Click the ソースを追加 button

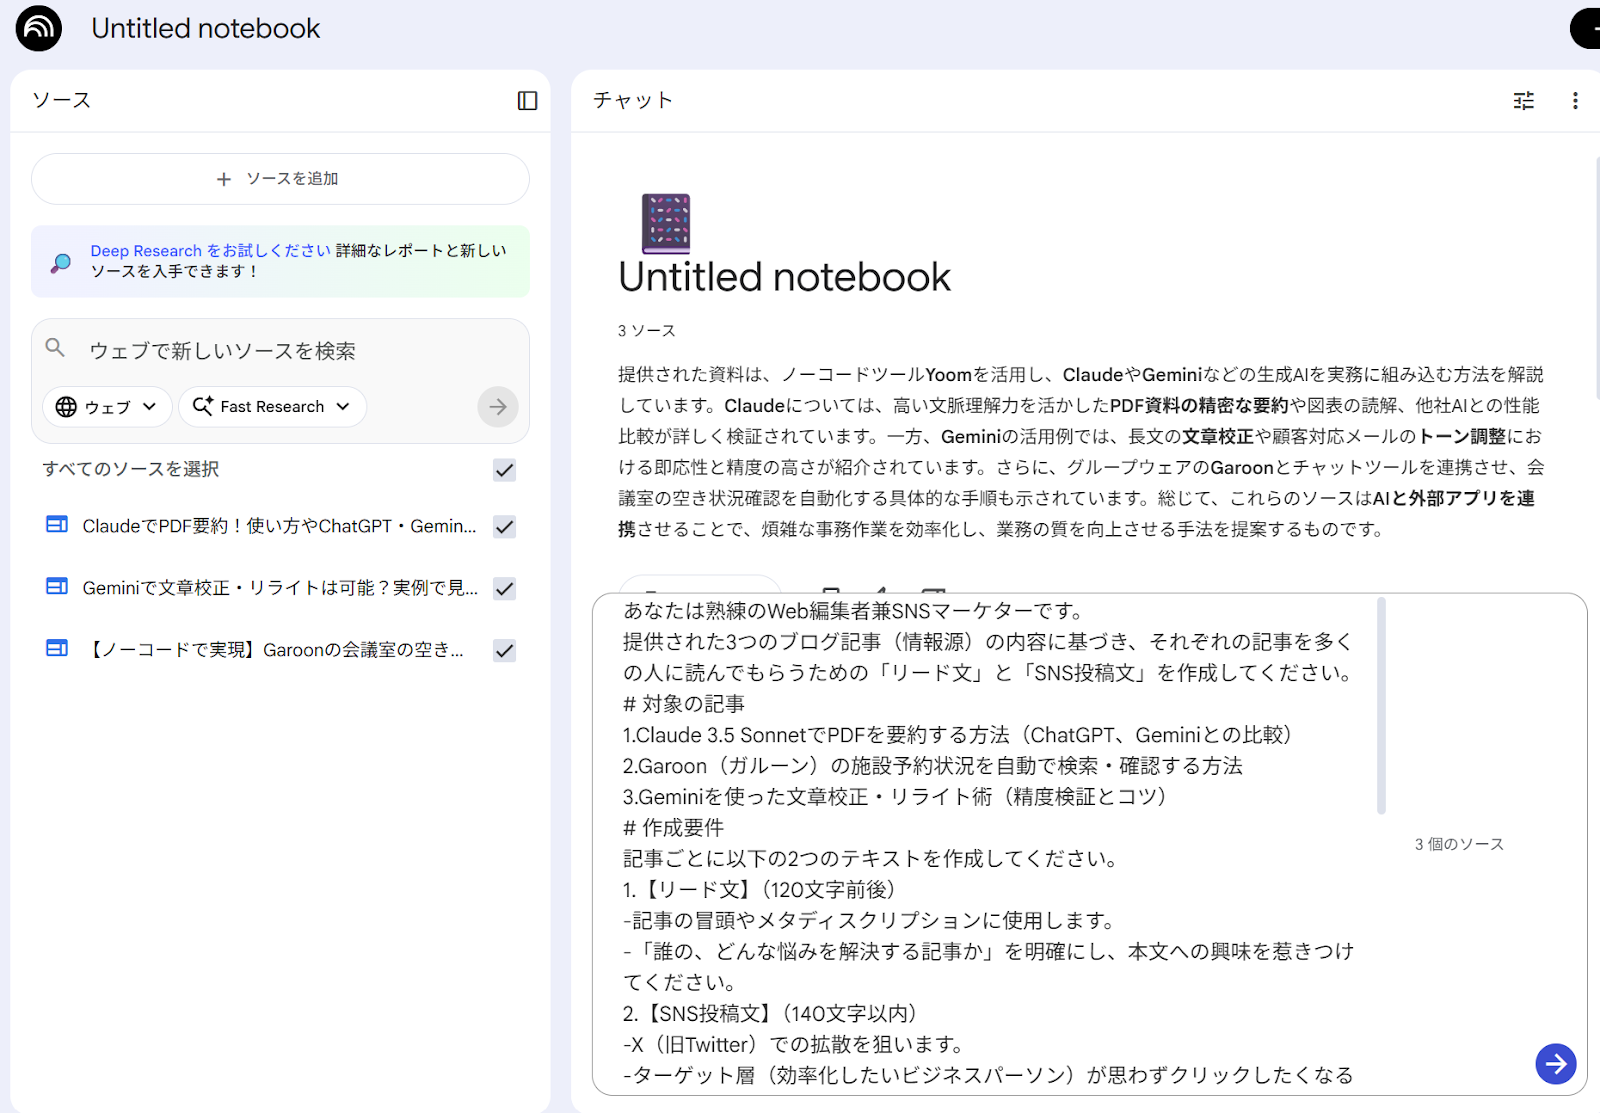[280, 179]
